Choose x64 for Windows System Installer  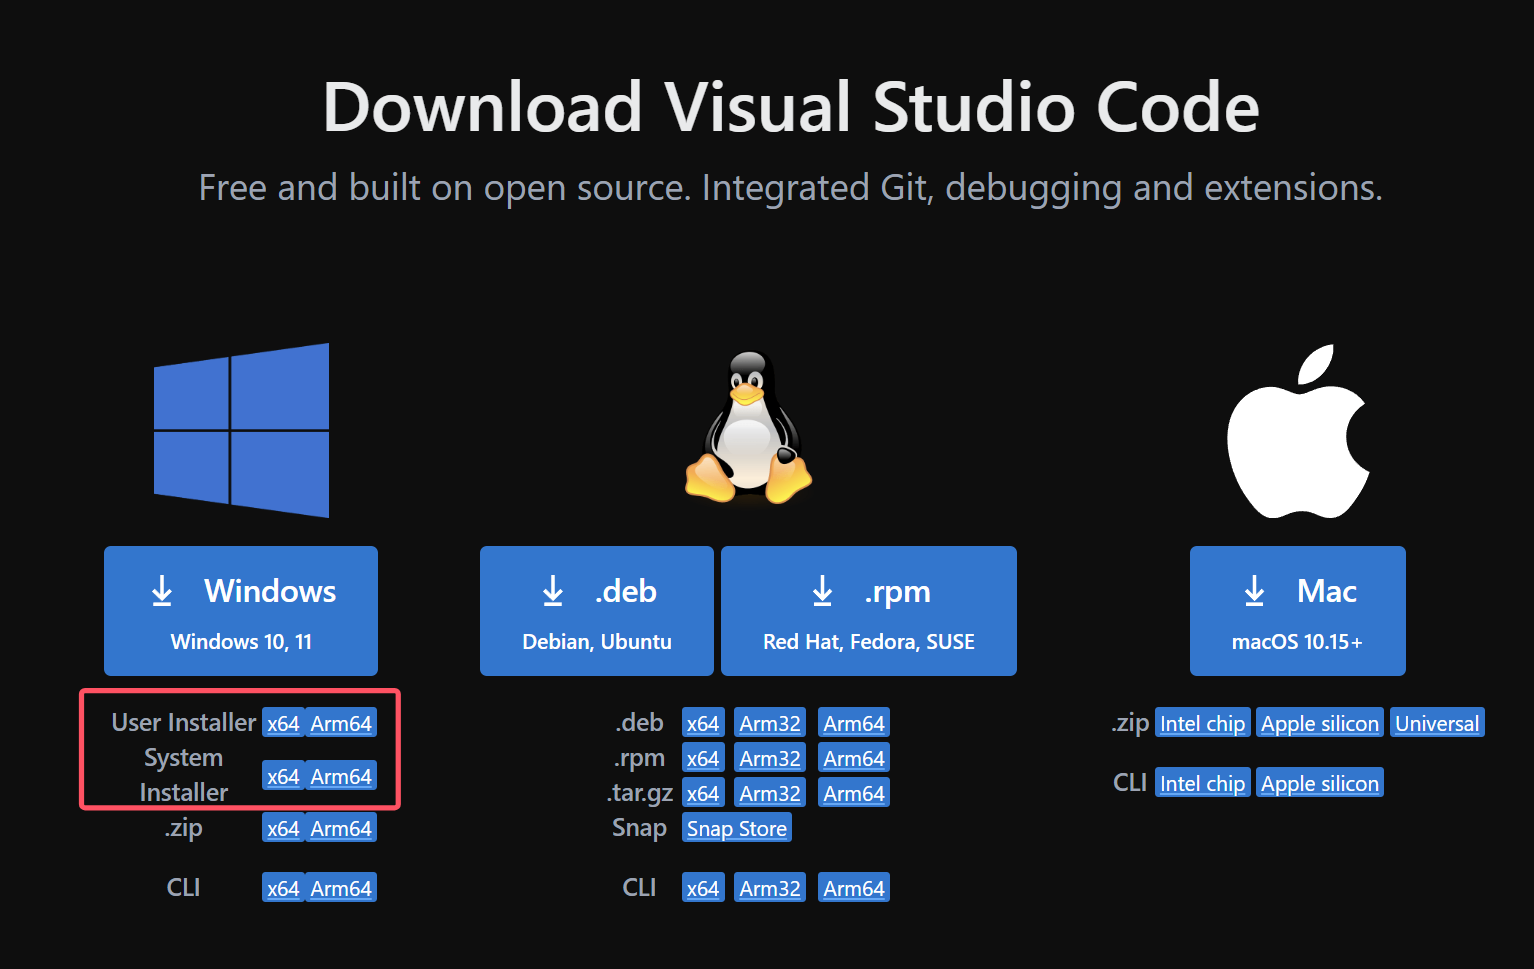283,776
